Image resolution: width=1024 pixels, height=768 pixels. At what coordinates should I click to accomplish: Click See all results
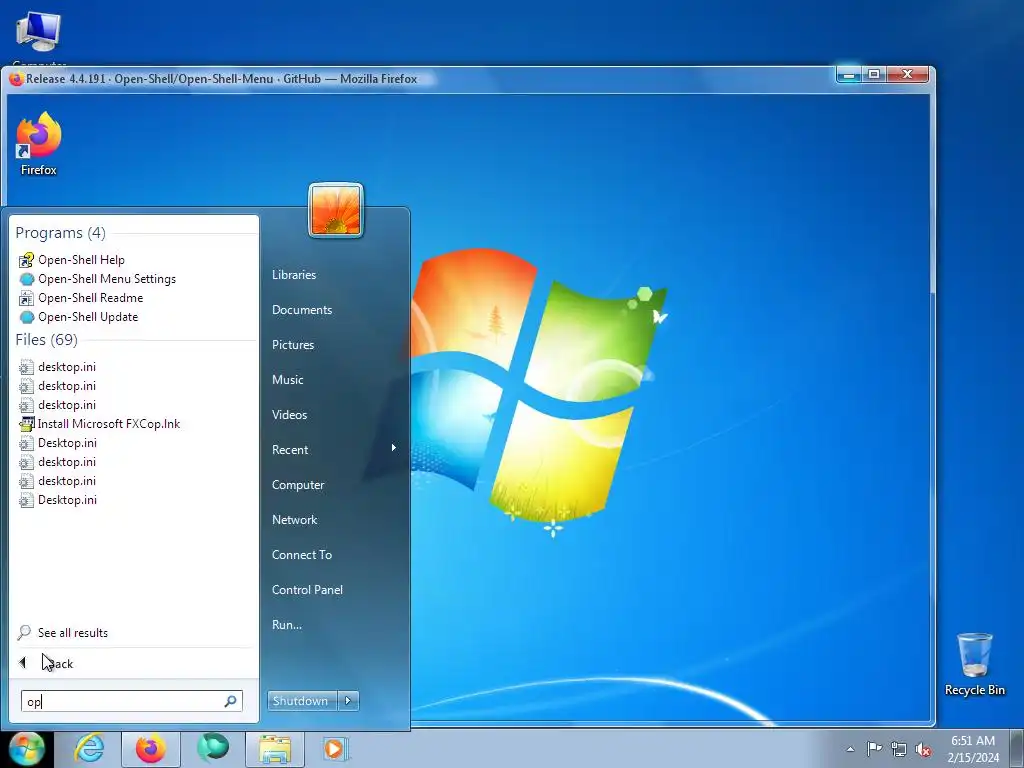click(x=63, y=633)
